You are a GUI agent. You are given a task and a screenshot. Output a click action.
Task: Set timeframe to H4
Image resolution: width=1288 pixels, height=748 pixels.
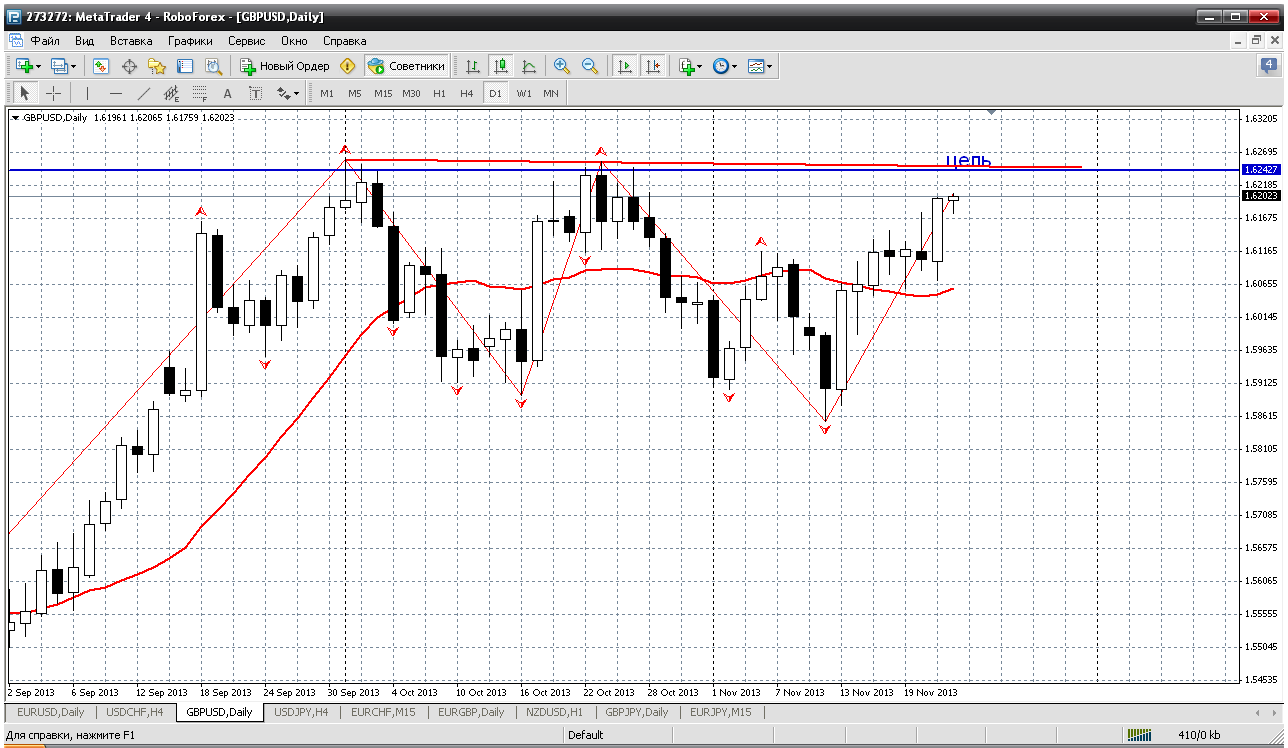[467, 93]
